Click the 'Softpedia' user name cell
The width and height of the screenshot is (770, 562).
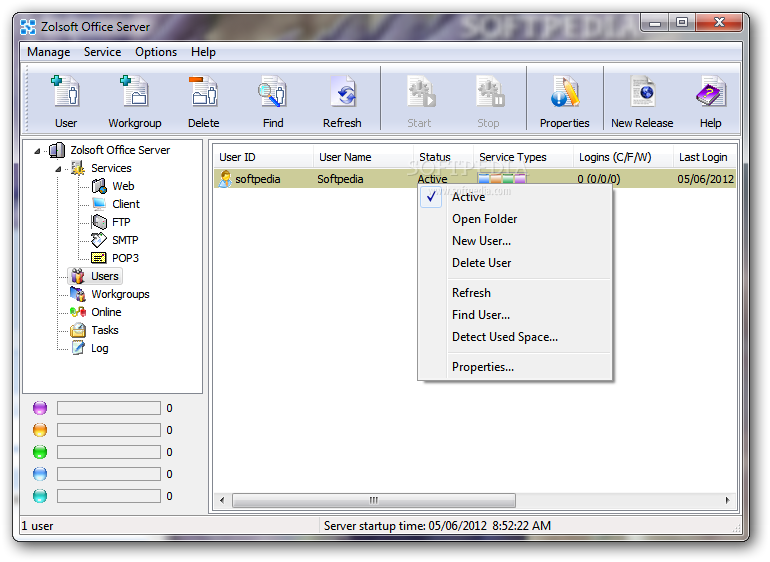coord(340,179)
